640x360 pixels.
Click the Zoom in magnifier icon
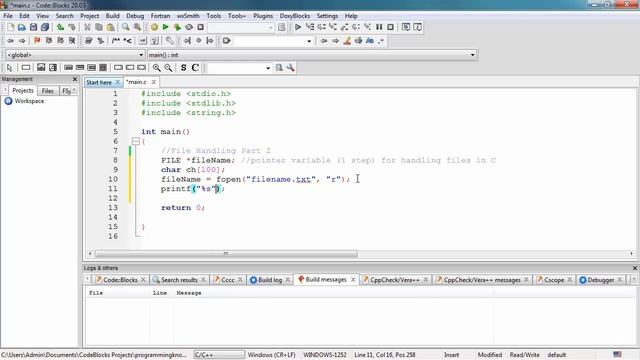(x=156, y=68)
